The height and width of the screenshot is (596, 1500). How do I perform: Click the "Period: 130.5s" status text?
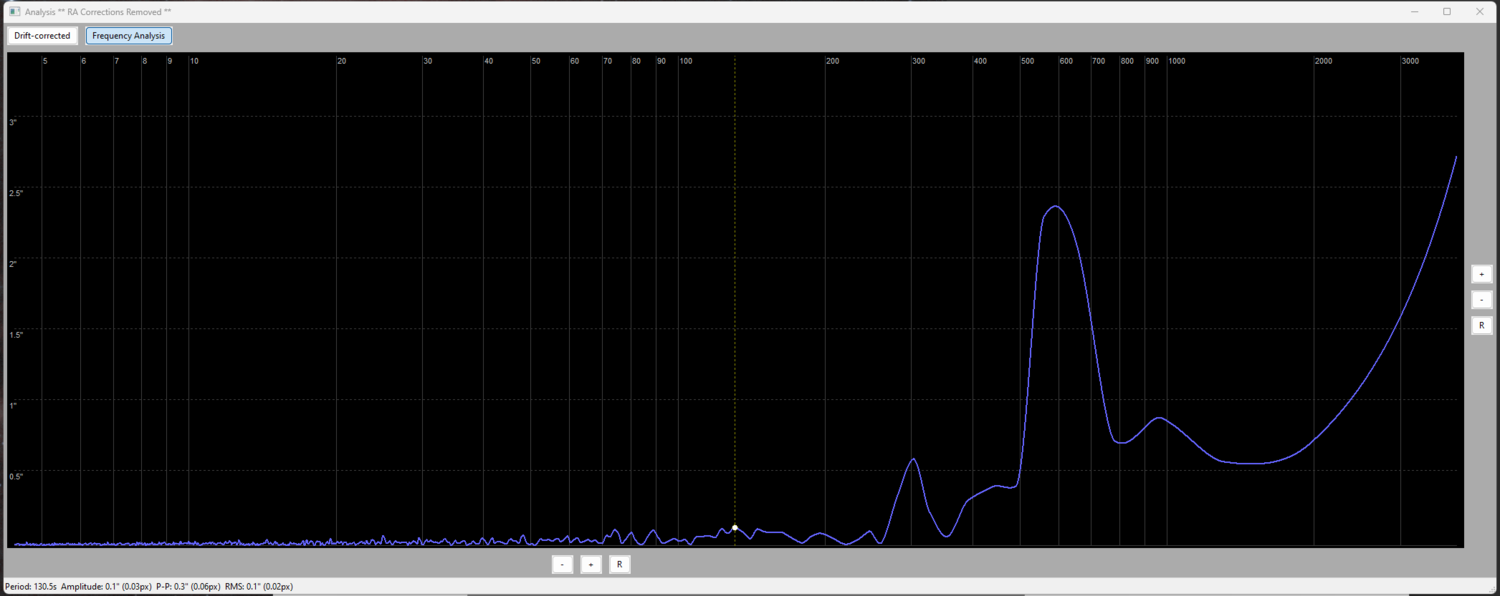31,587
